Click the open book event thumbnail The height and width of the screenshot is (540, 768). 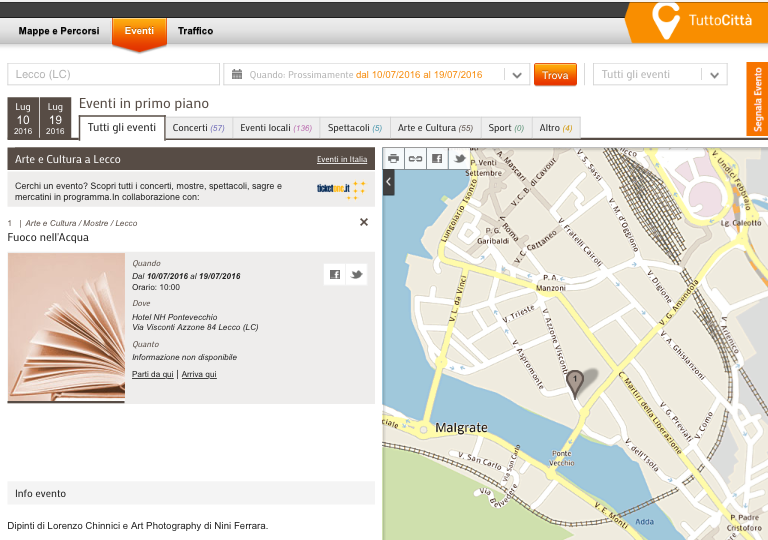(x=66, y=327)
